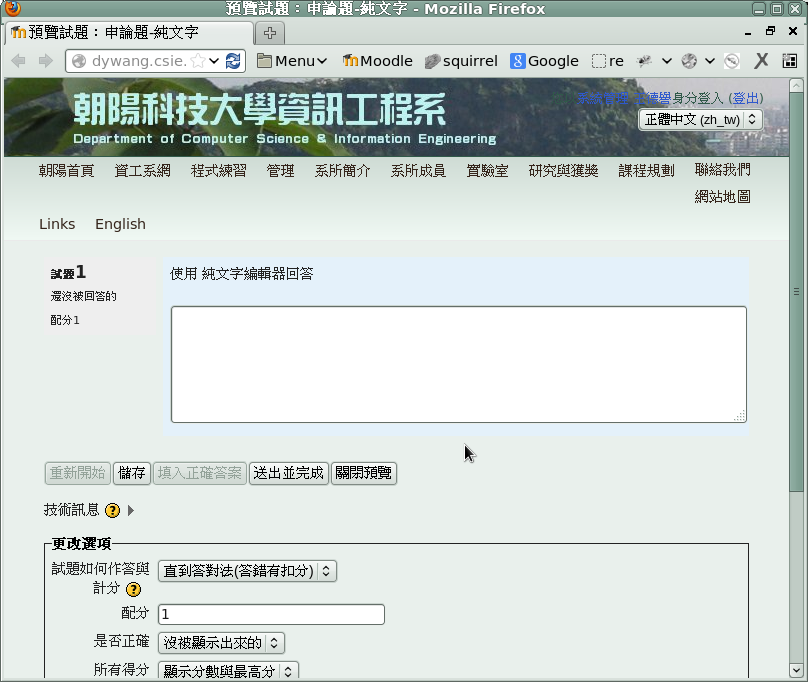Viewport: 808px width, 682px height.
Task: Click the 送出並完成 button
Action: tap(288, 473)
